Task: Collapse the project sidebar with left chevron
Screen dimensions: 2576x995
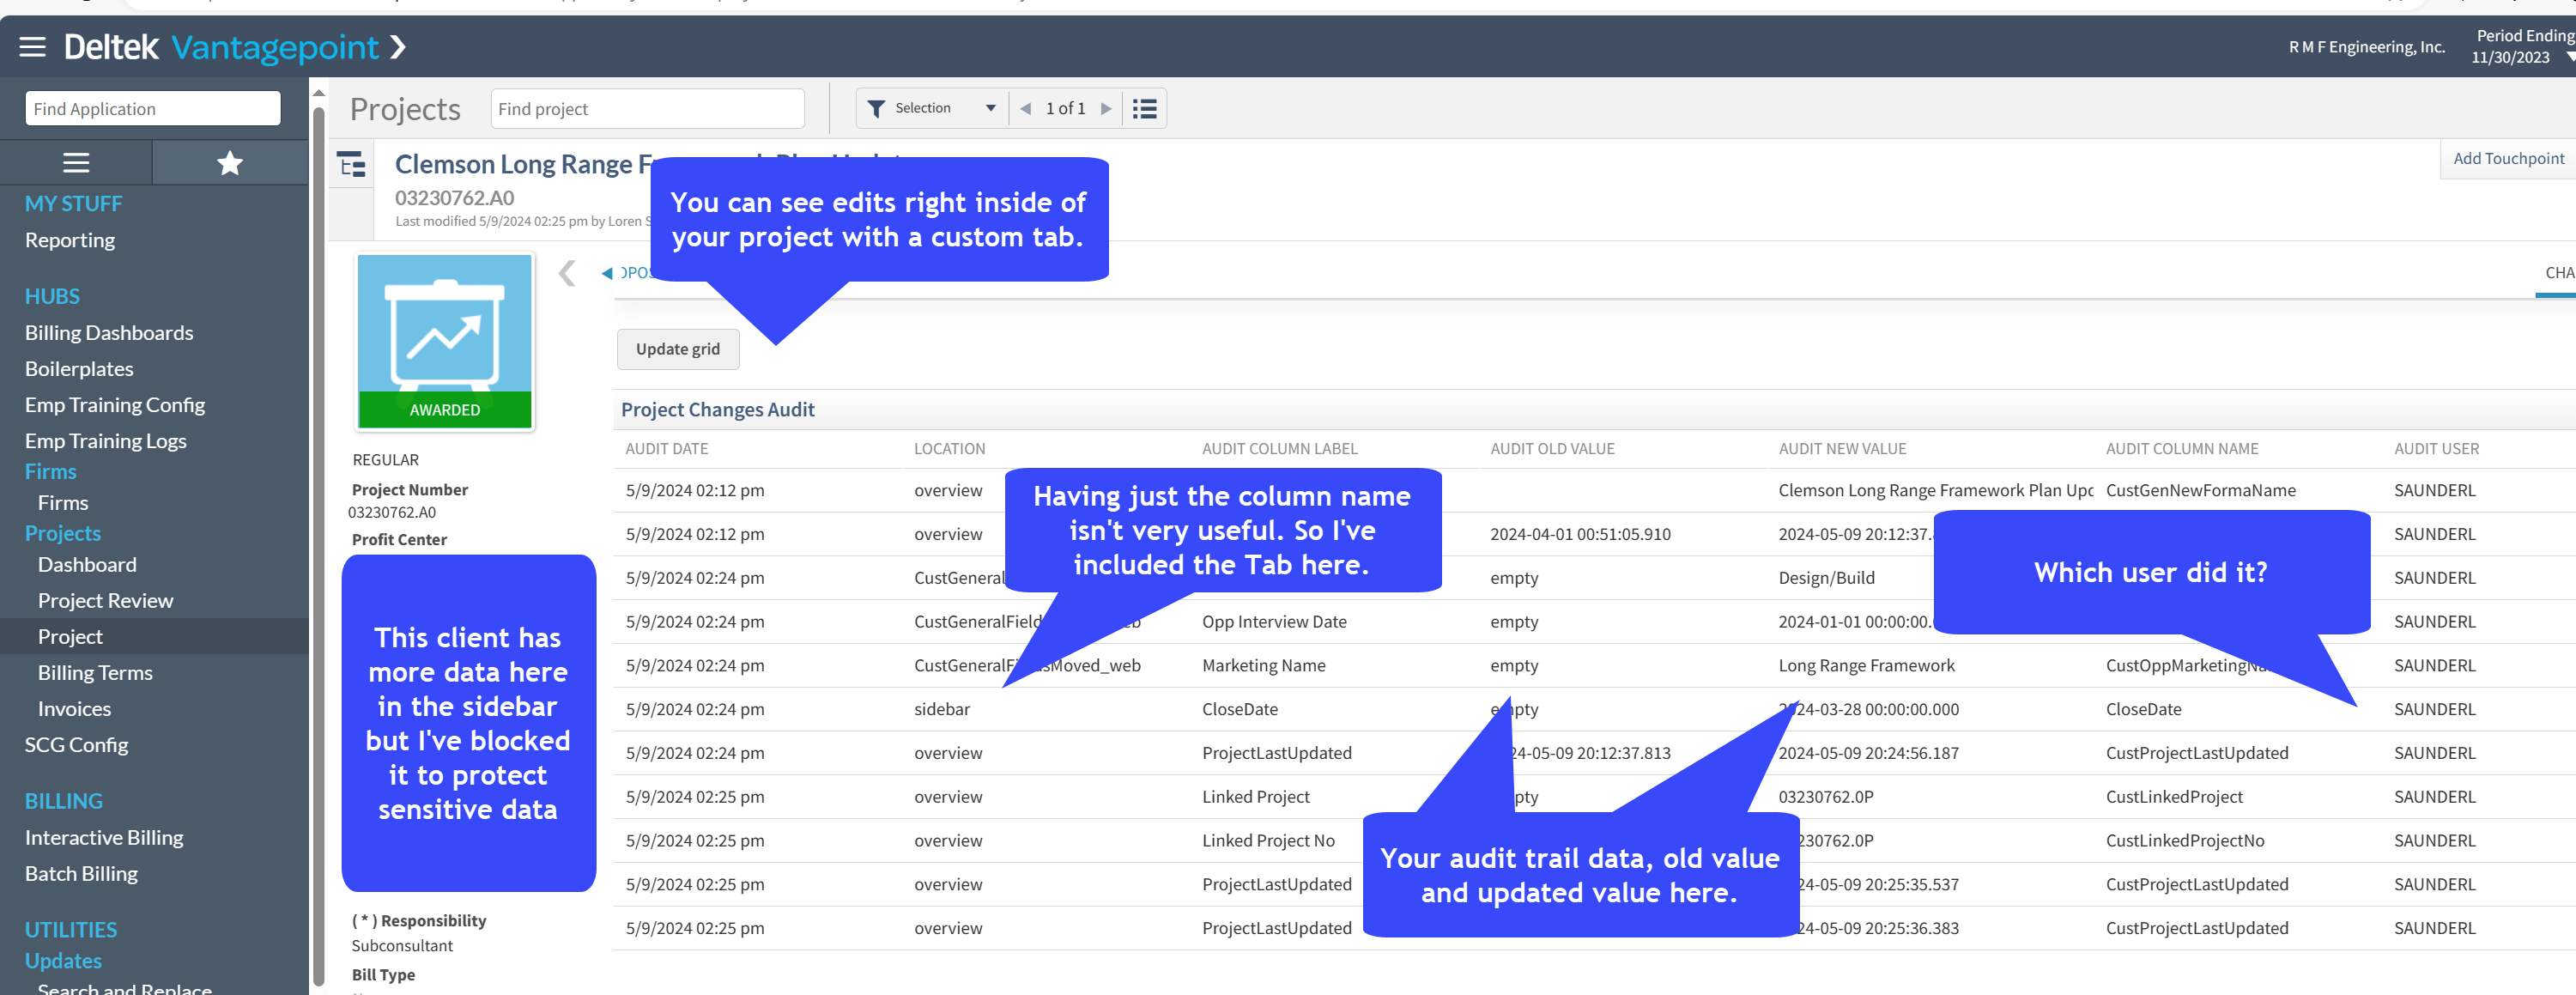Action: 567,273
